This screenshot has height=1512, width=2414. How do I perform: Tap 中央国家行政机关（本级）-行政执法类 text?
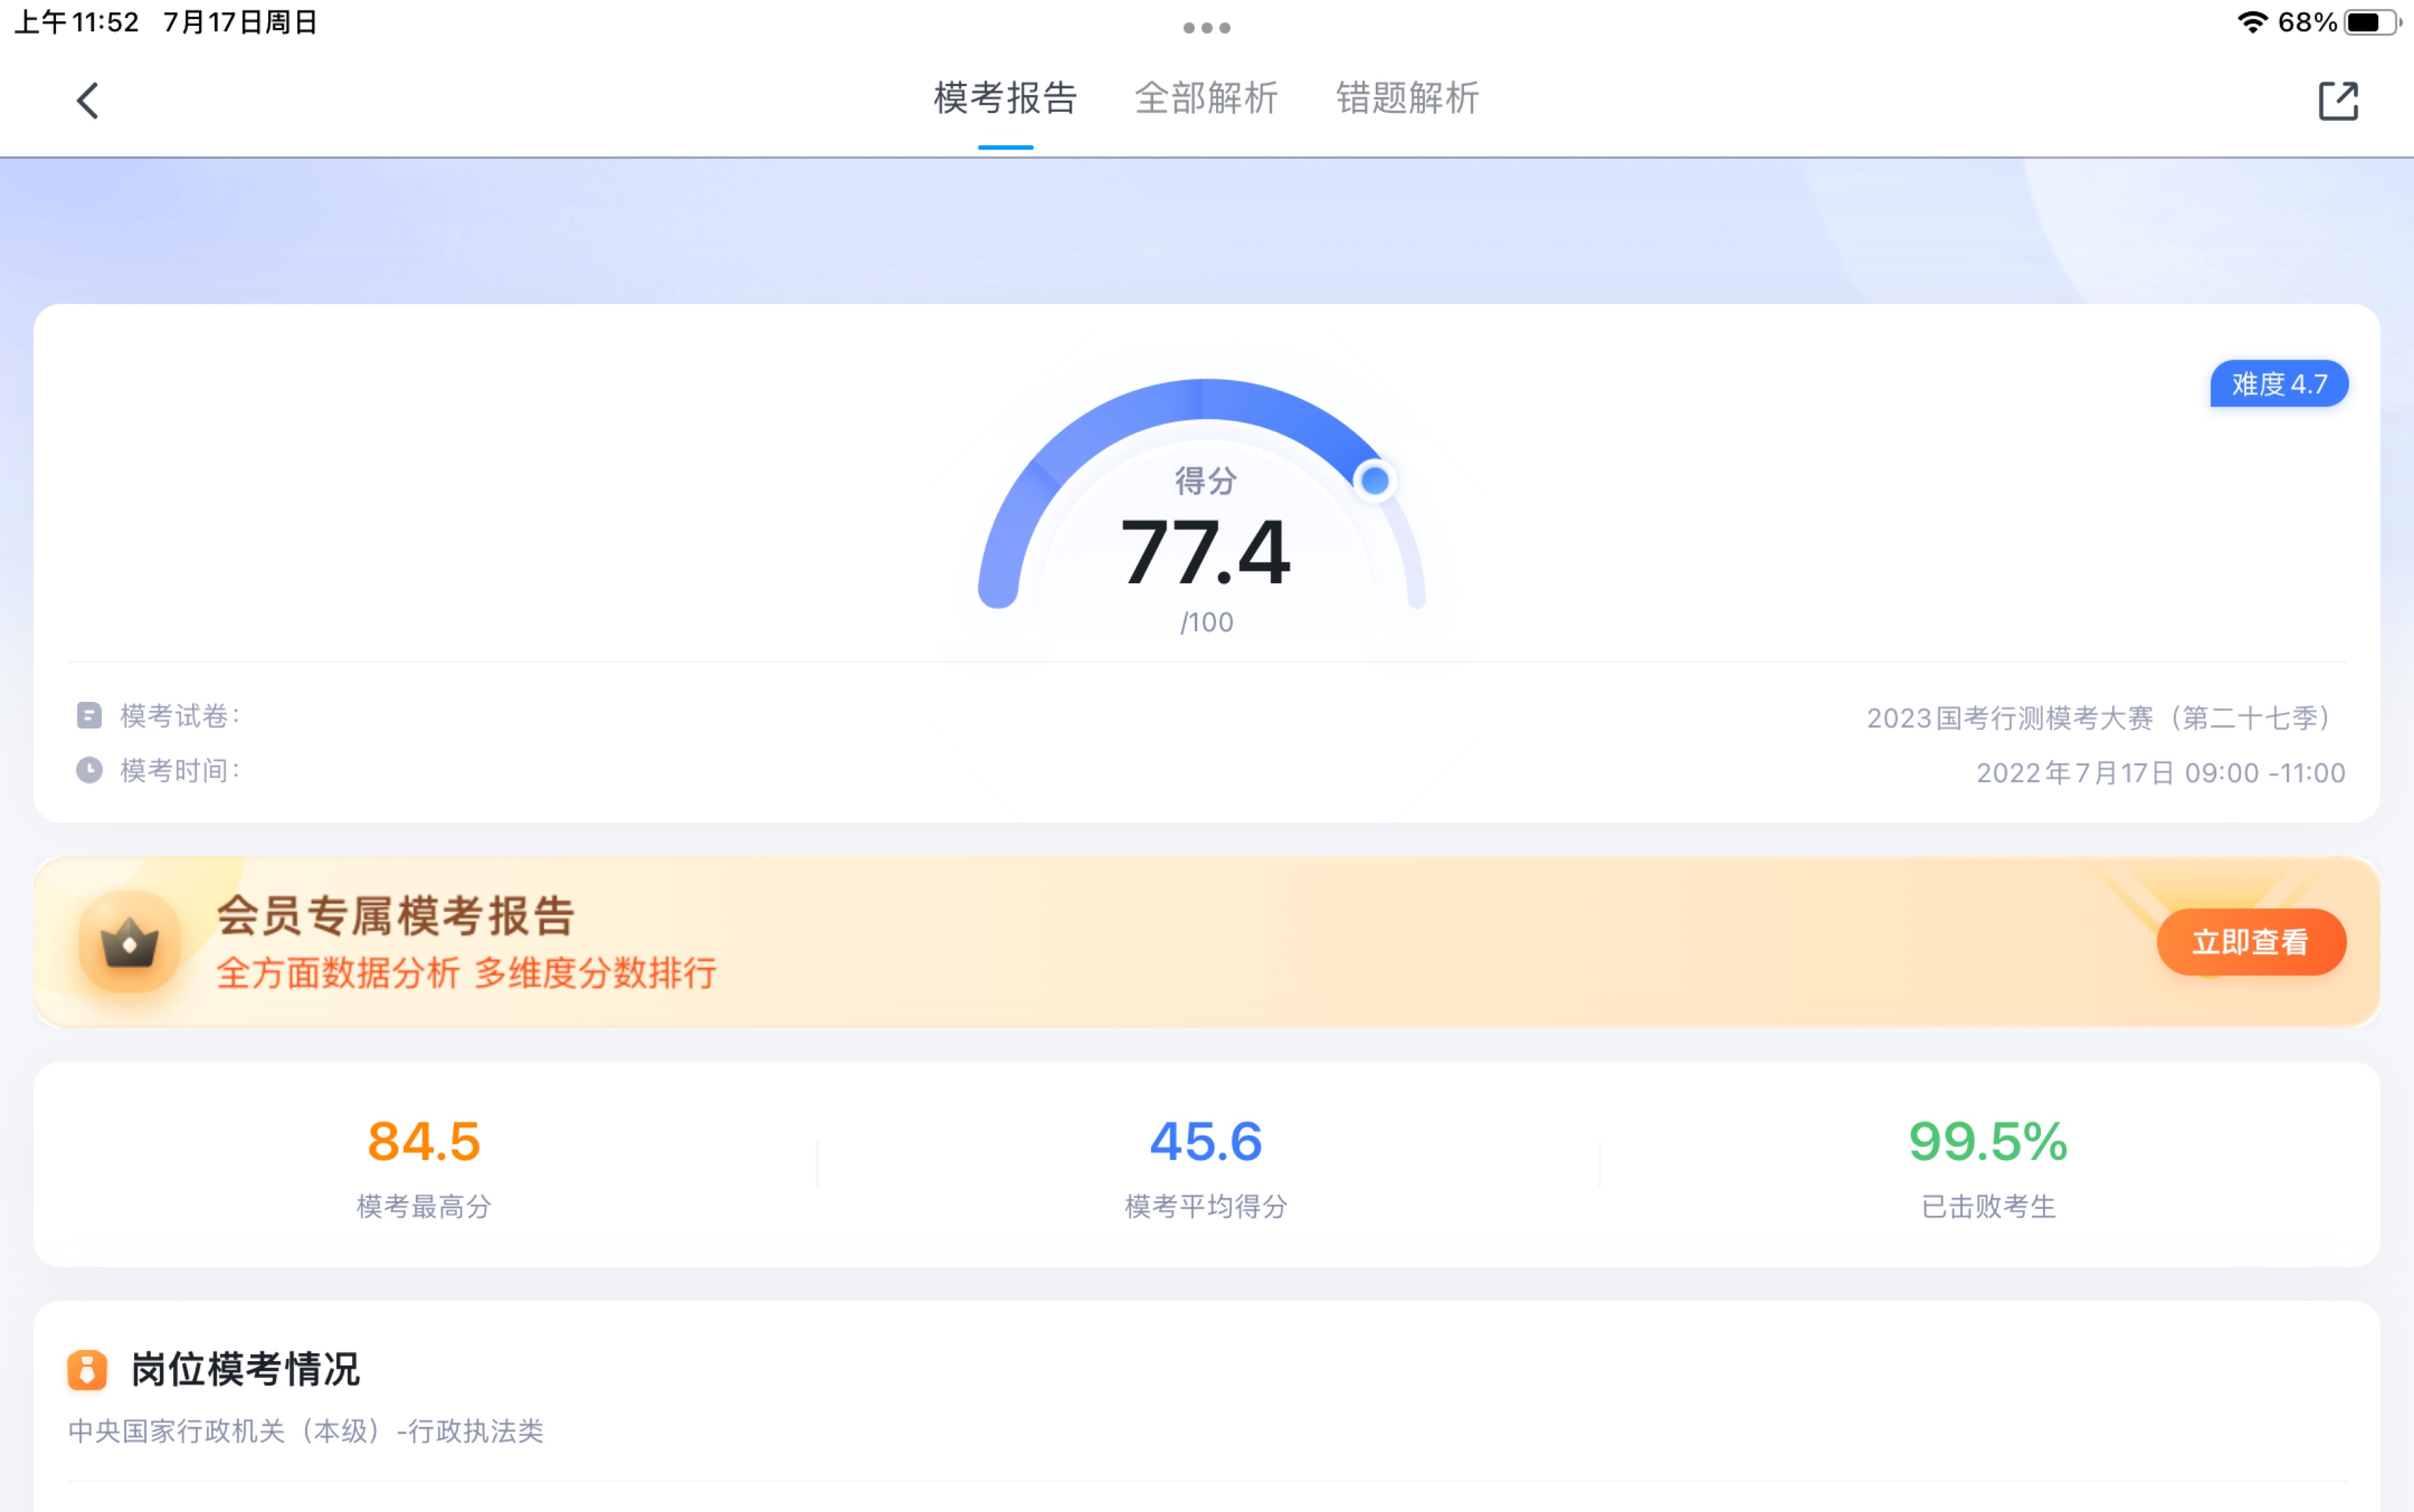coord(306,1431)
